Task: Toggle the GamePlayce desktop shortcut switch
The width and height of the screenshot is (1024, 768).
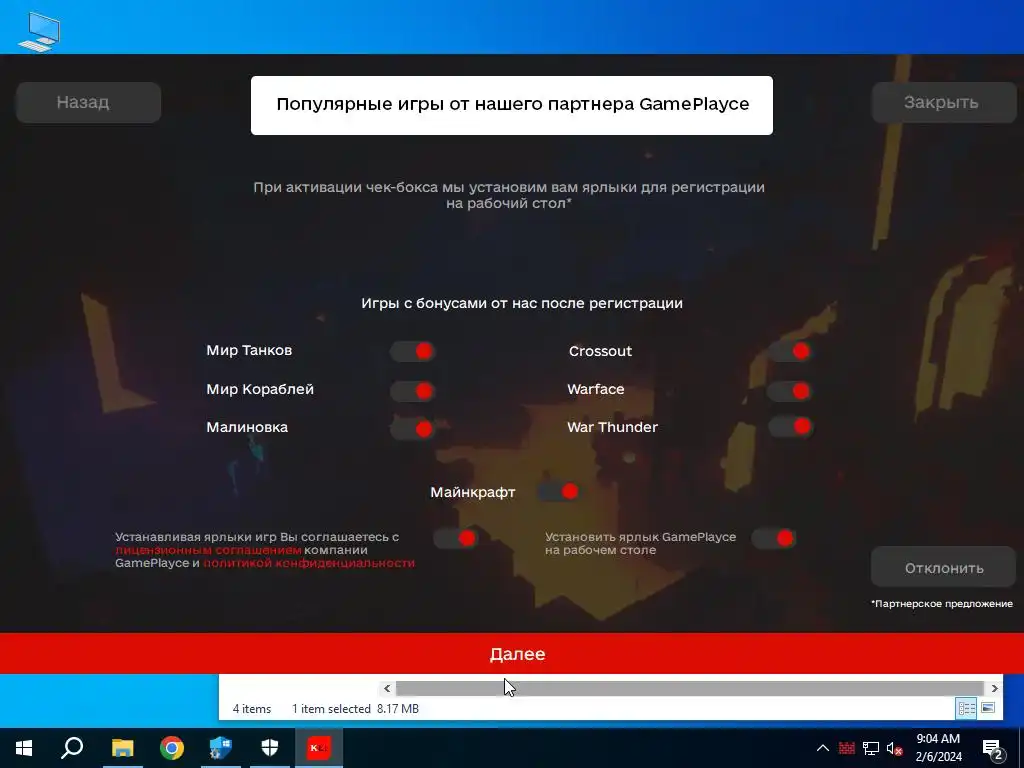Action: click(x=774, y=538)
